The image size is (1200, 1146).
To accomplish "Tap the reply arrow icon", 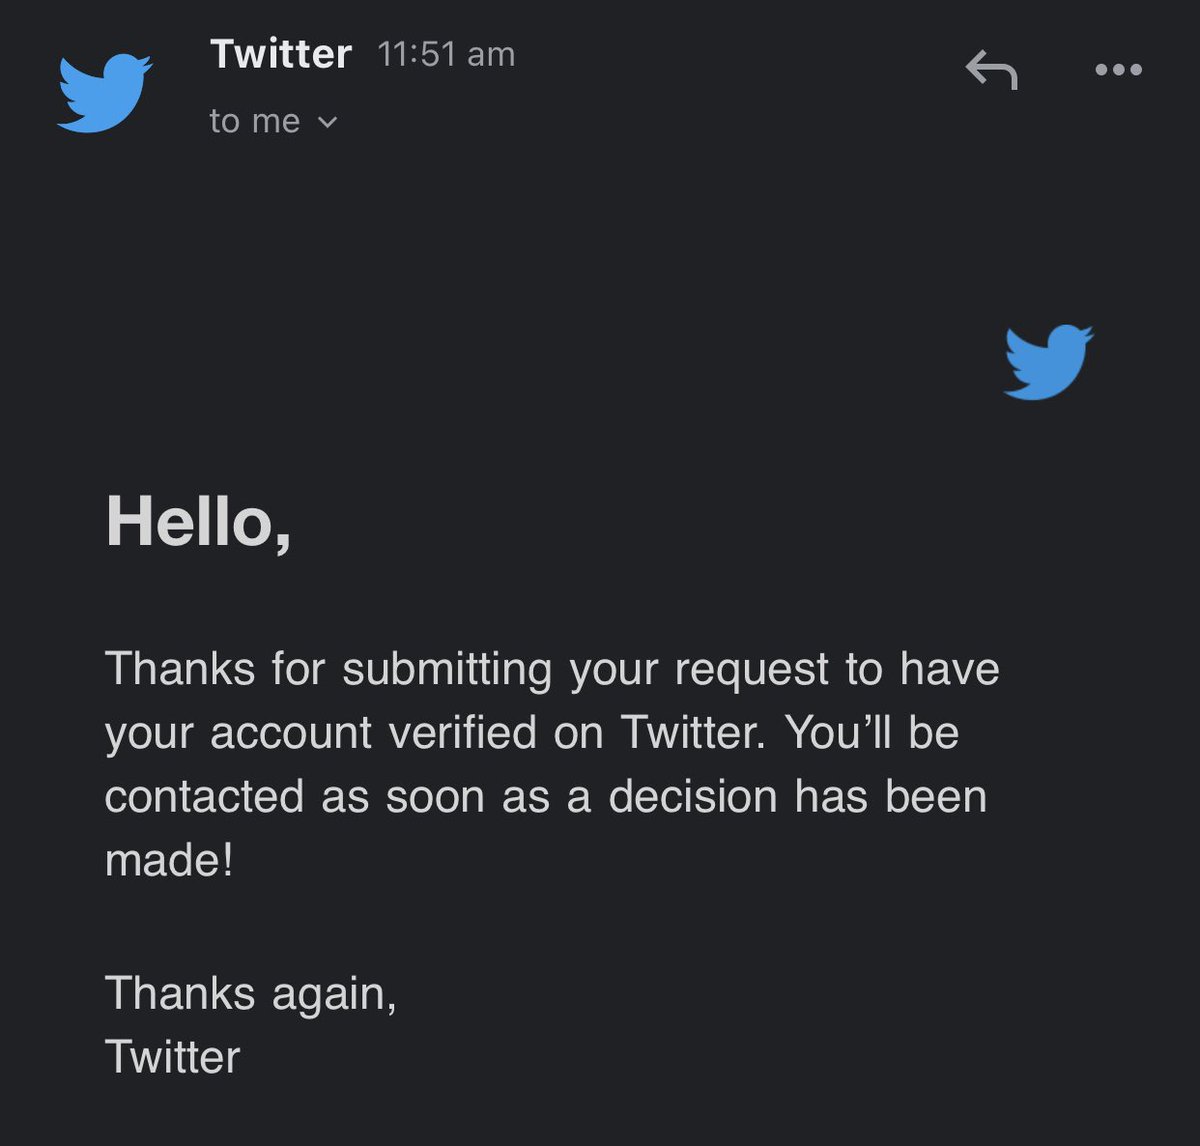I will (991, 71).
